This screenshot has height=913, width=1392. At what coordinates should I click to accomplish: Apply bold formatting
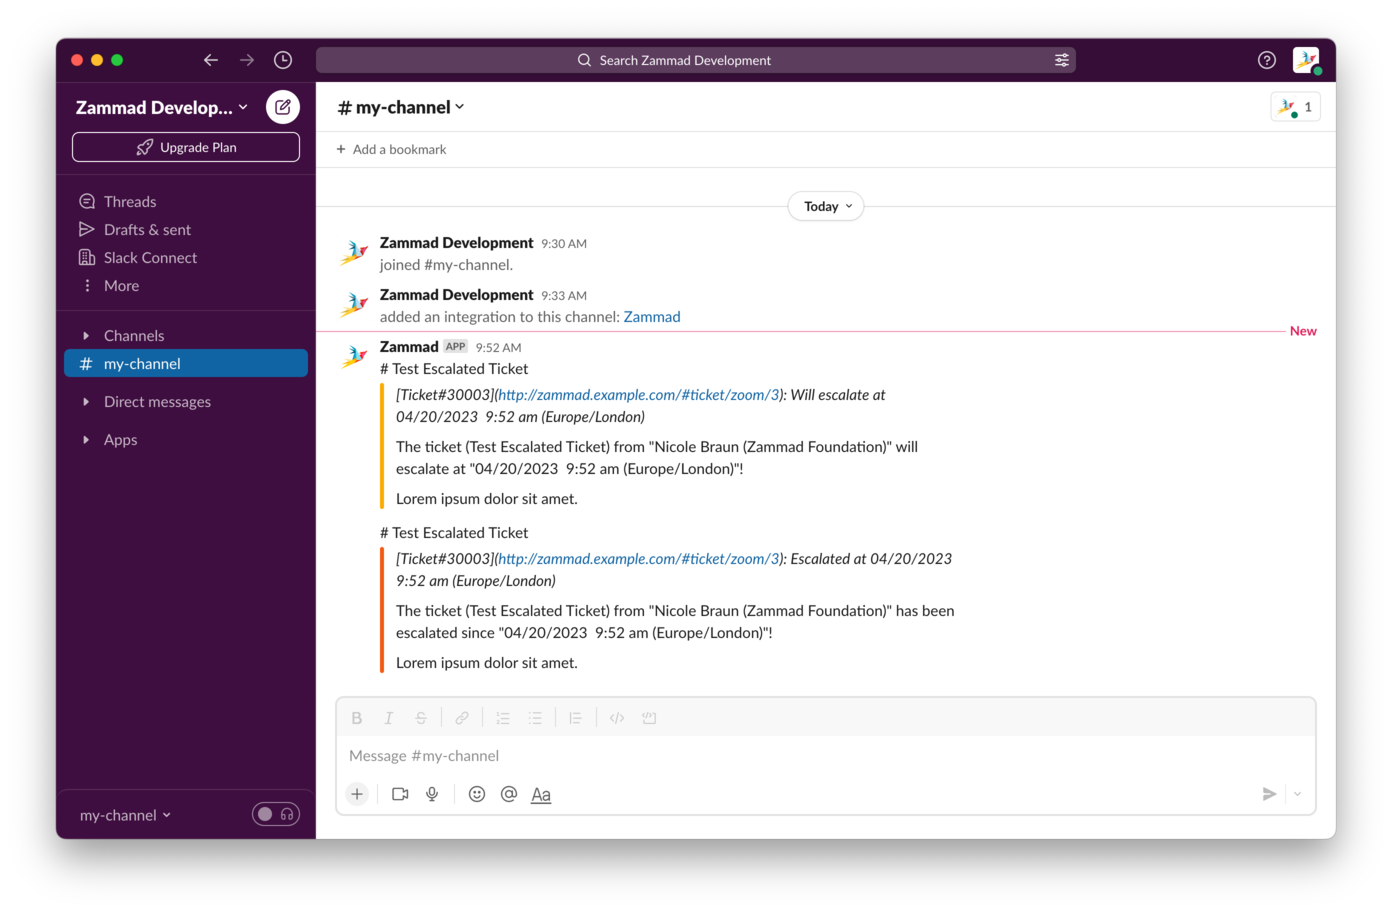(357, 718)
